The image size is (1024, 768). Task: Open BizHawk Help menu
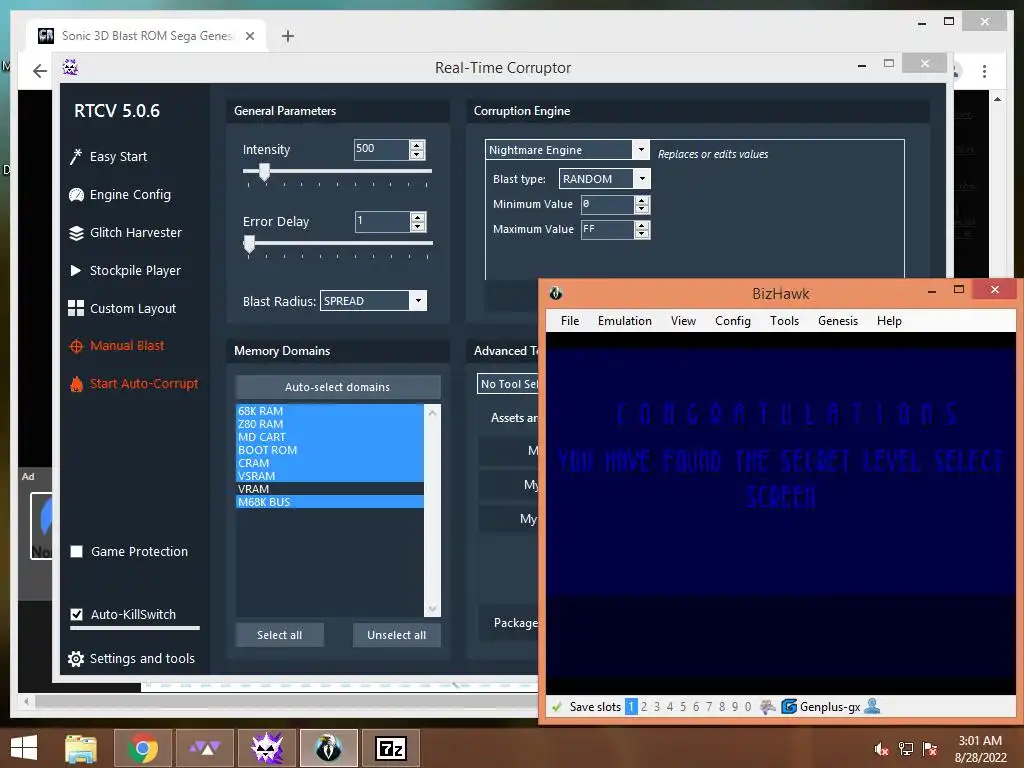pyautogui.click(x=889, y=321)
